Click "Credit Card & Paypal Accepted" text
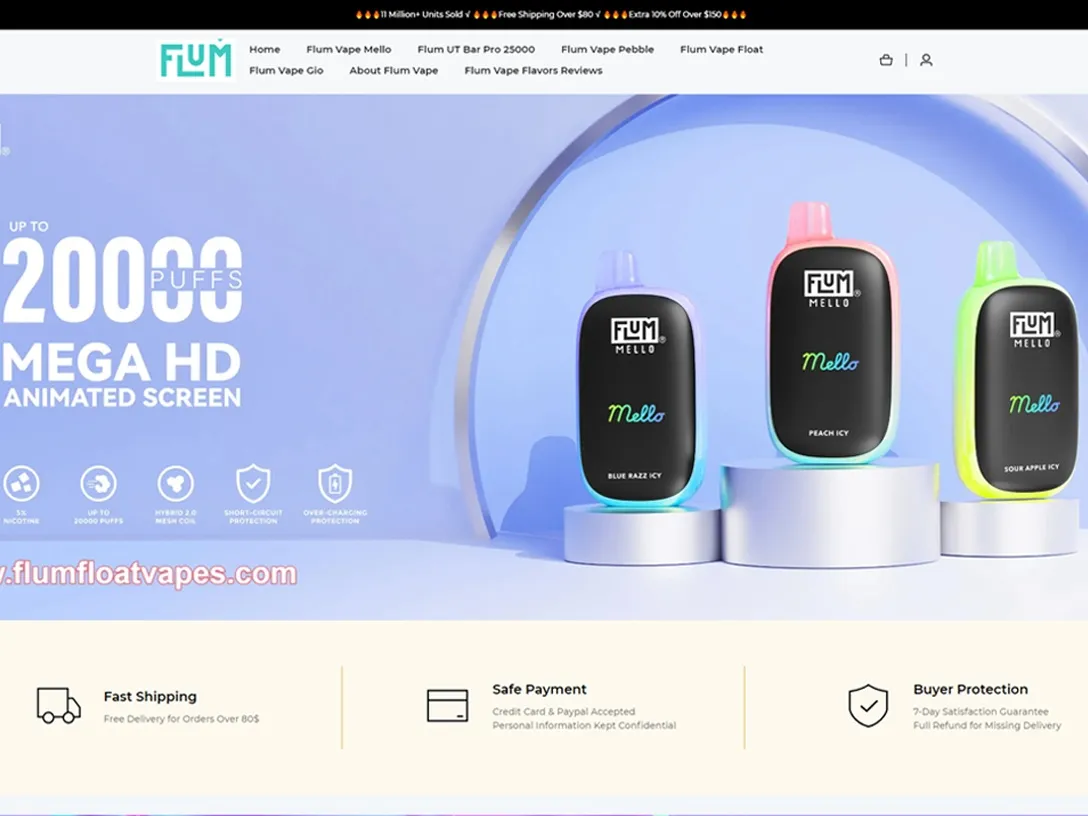This screenshot has width=1088, height=816. point(563,711)
